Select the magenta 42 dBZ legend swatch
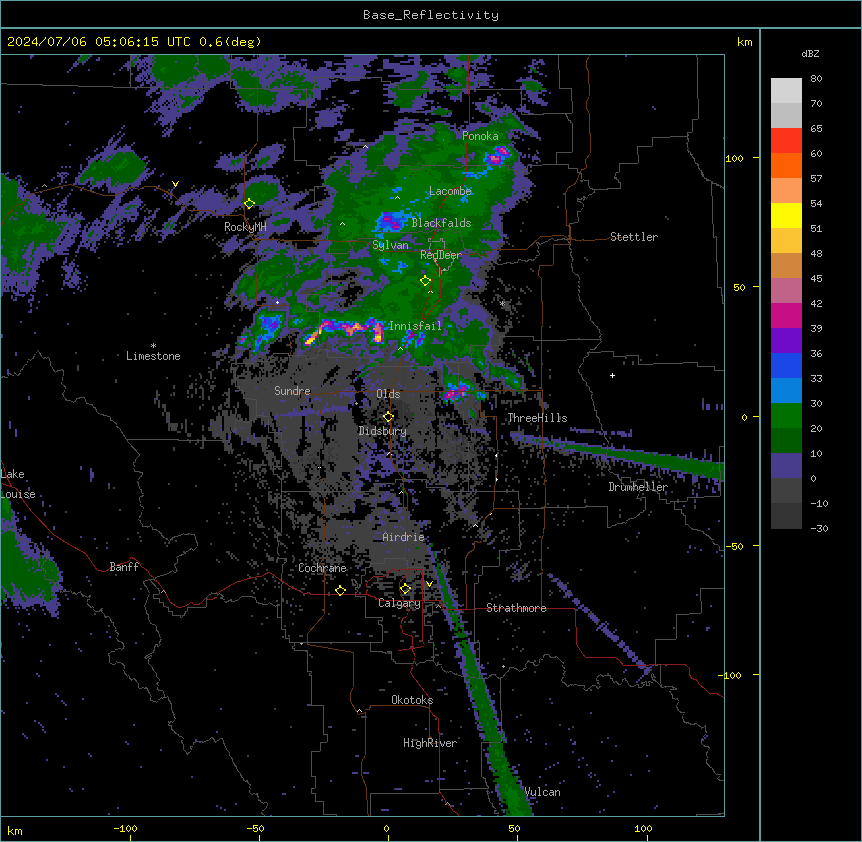The height and width of the screenshot is (842, 862). [x=786, y=315]
